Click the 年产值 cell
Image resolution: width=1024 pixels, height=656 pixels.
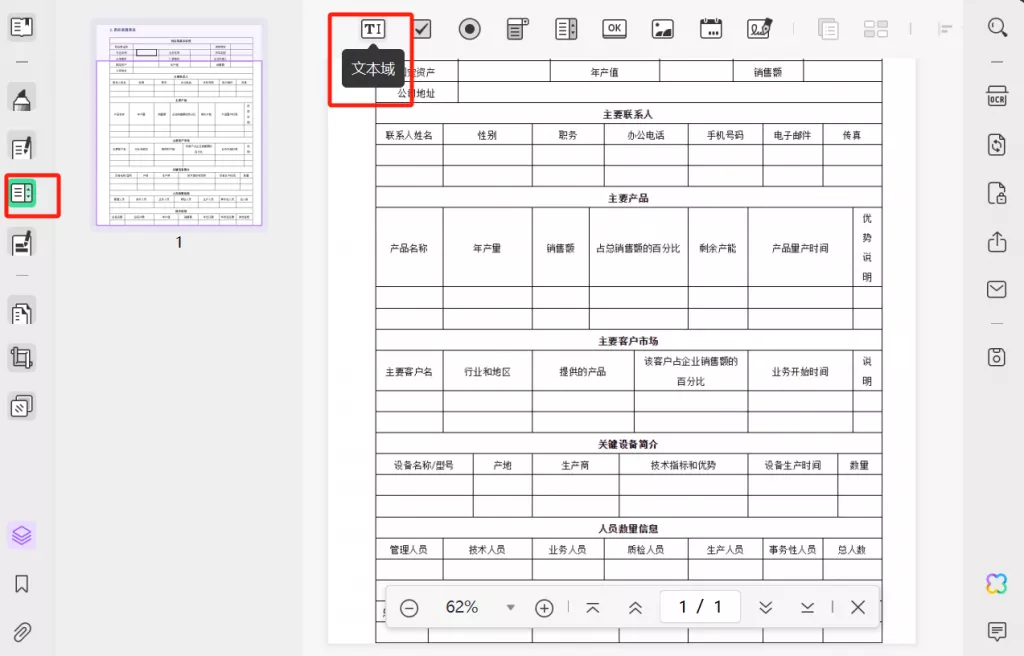(604, 73)
